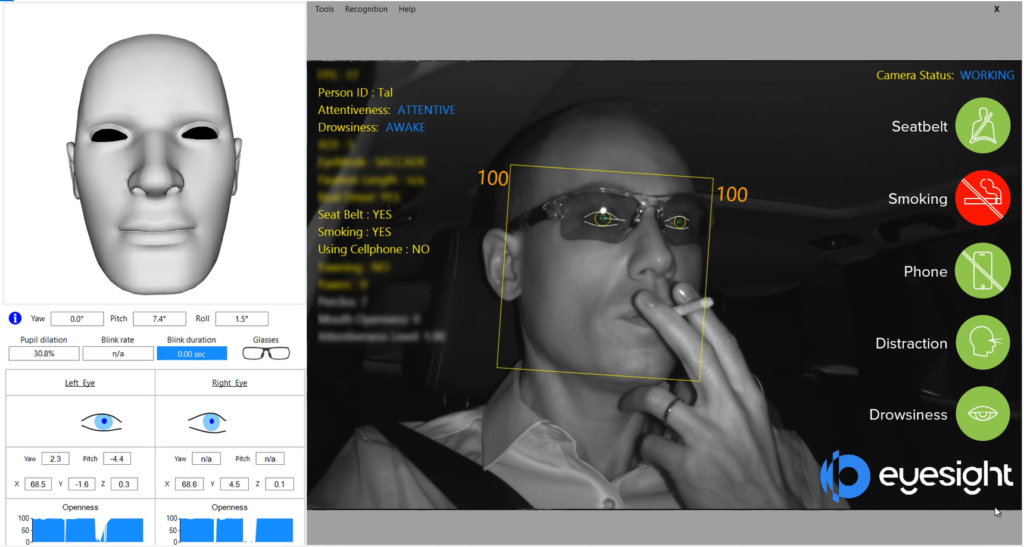Screen dimensions: 1024x547
Task: Open the Tools menu
Action: point(325,9)
